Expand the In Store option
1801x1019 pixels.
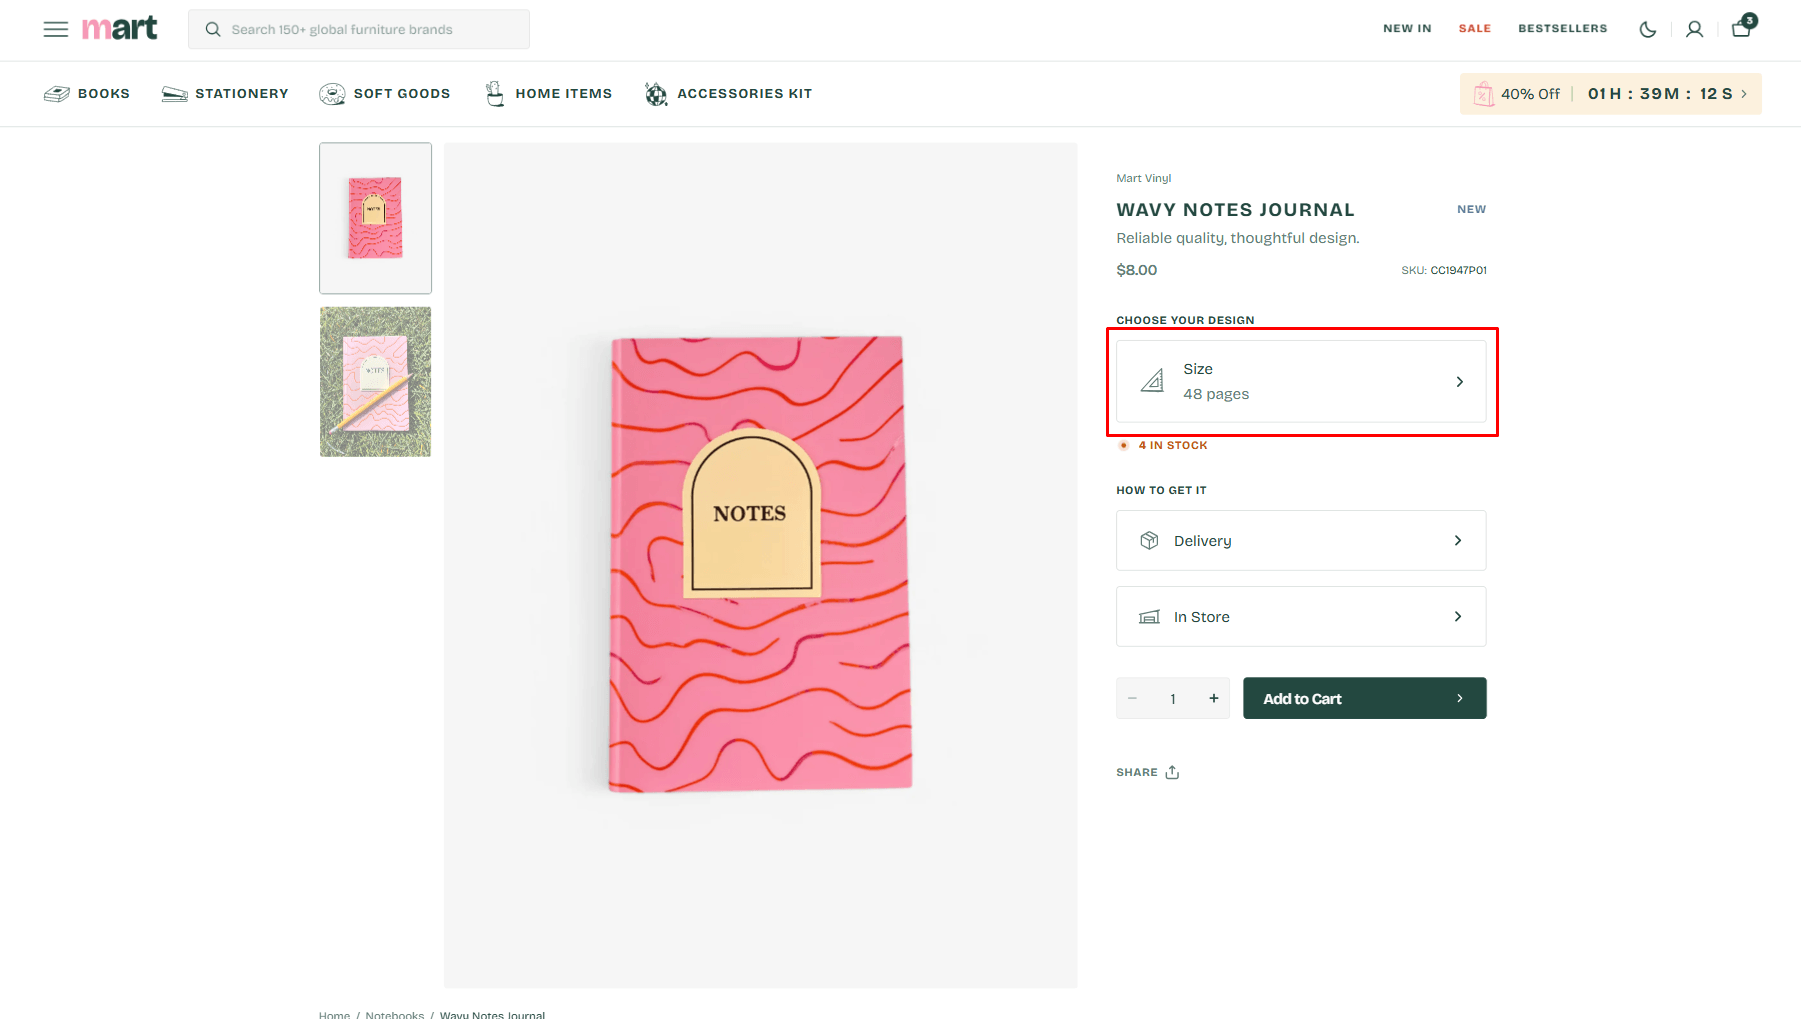(1301, 617)
